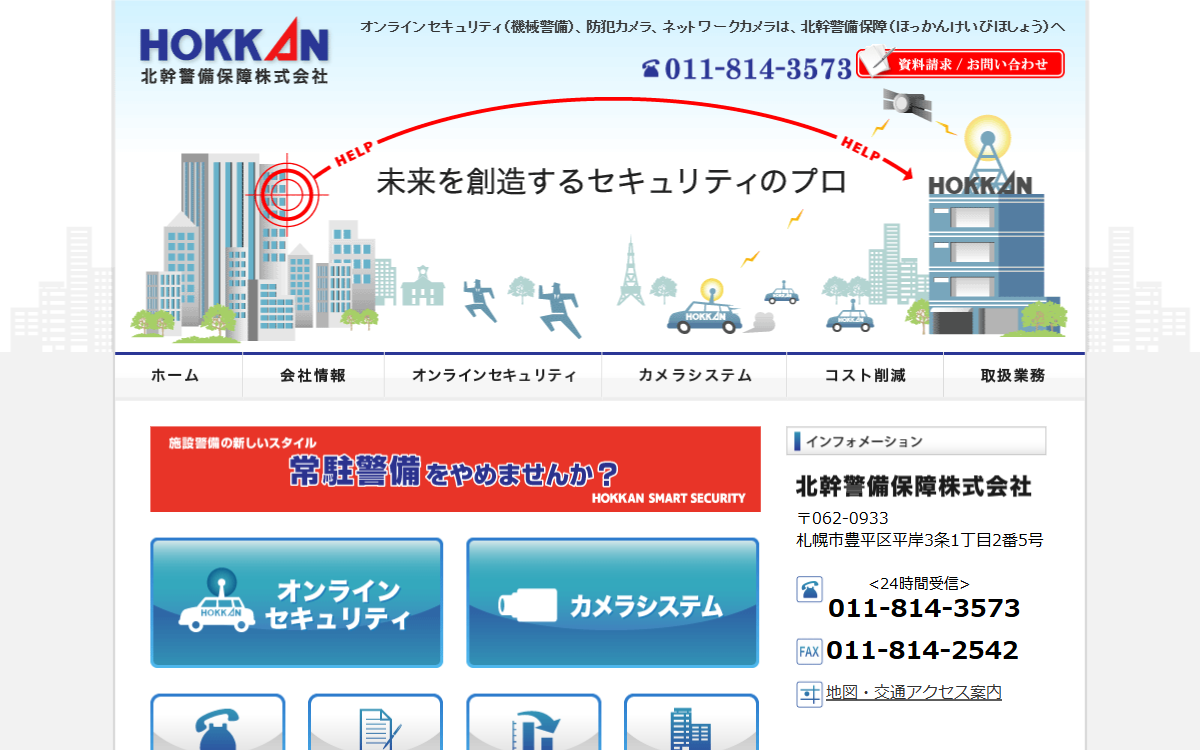Click the 未来を創造するセキュリティのプロ headline
1200x750 pixels.
[612, 181]
